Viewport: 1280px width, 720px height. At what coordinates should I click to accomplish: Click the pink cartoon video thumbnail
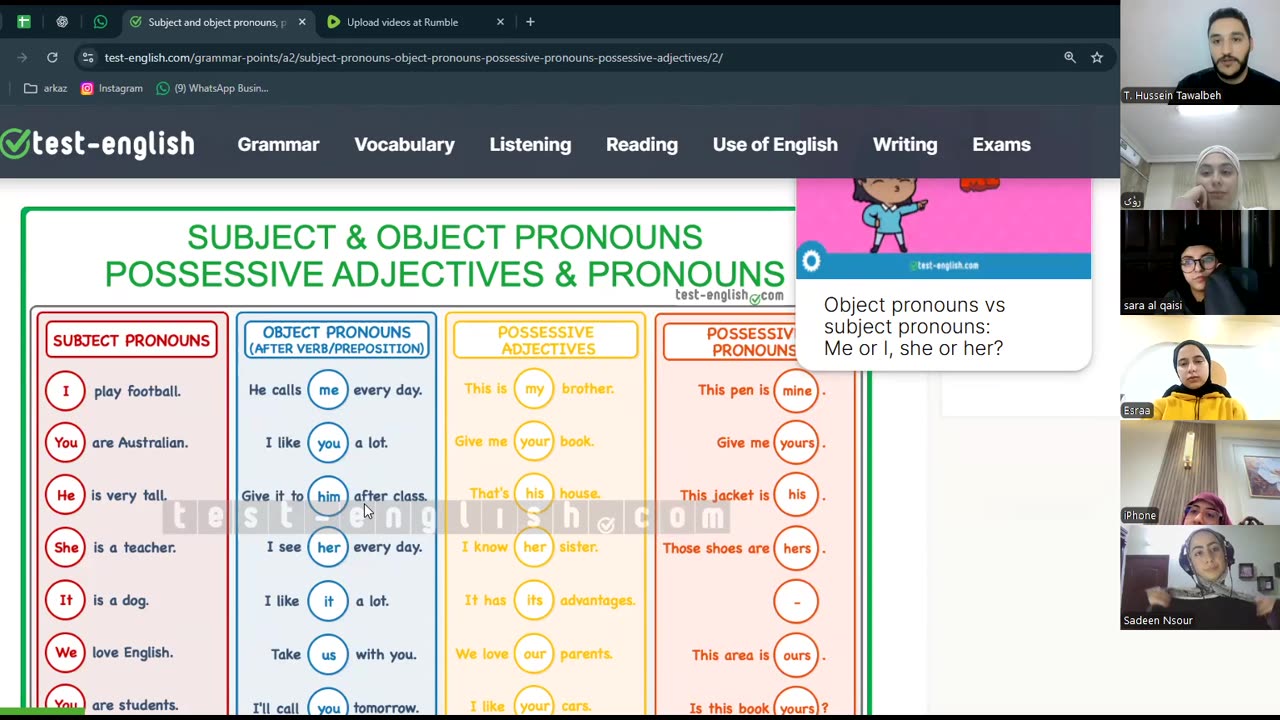[943, 228]
